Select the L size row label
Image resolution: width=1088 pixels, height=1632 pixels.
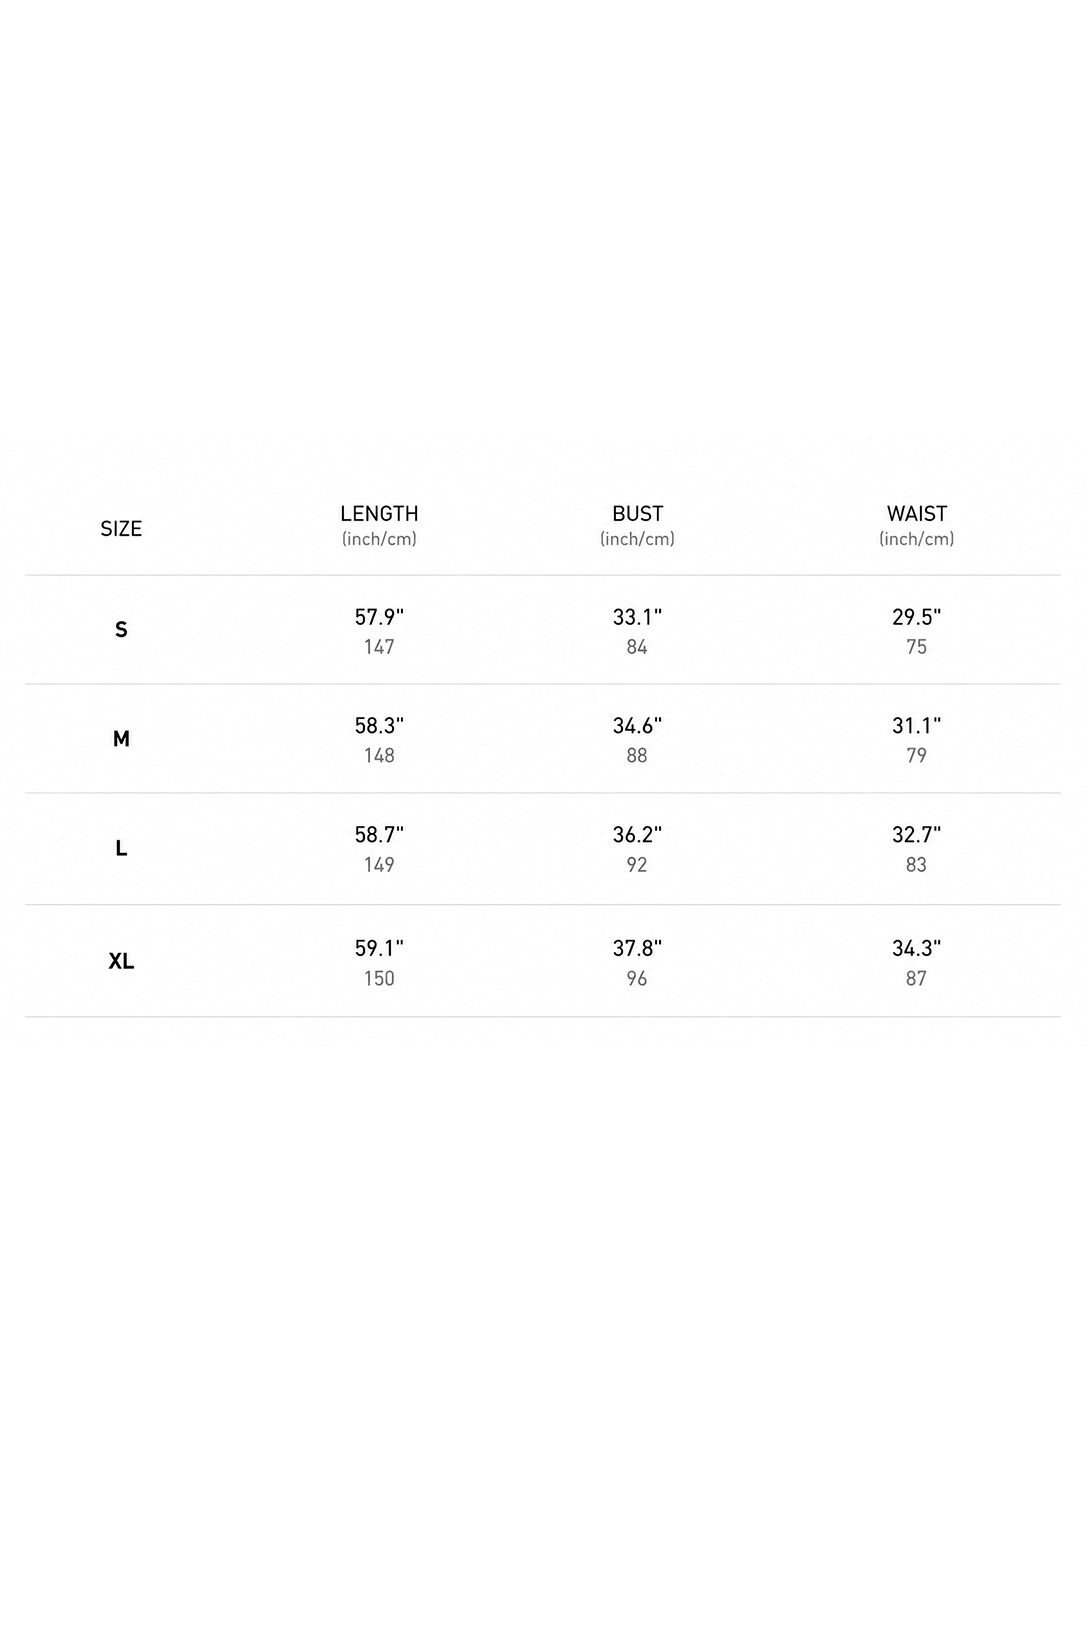(121, 848)
